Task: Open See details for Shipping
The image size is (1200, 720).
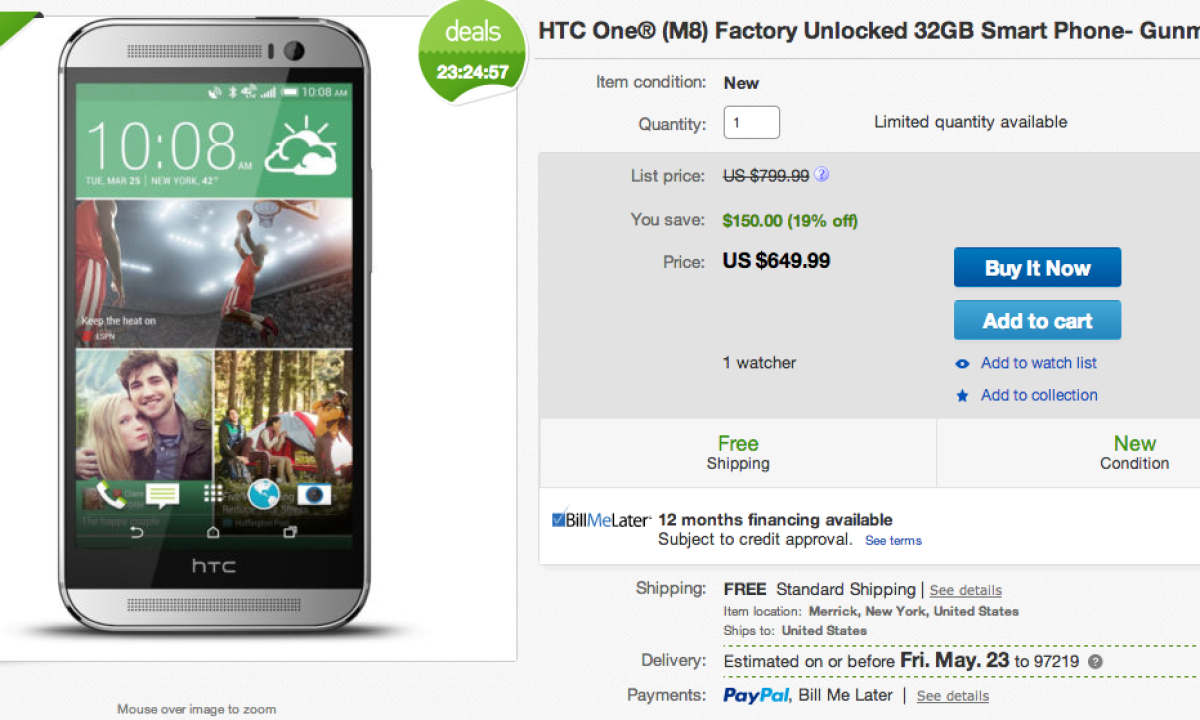Action: coord(965,590)
